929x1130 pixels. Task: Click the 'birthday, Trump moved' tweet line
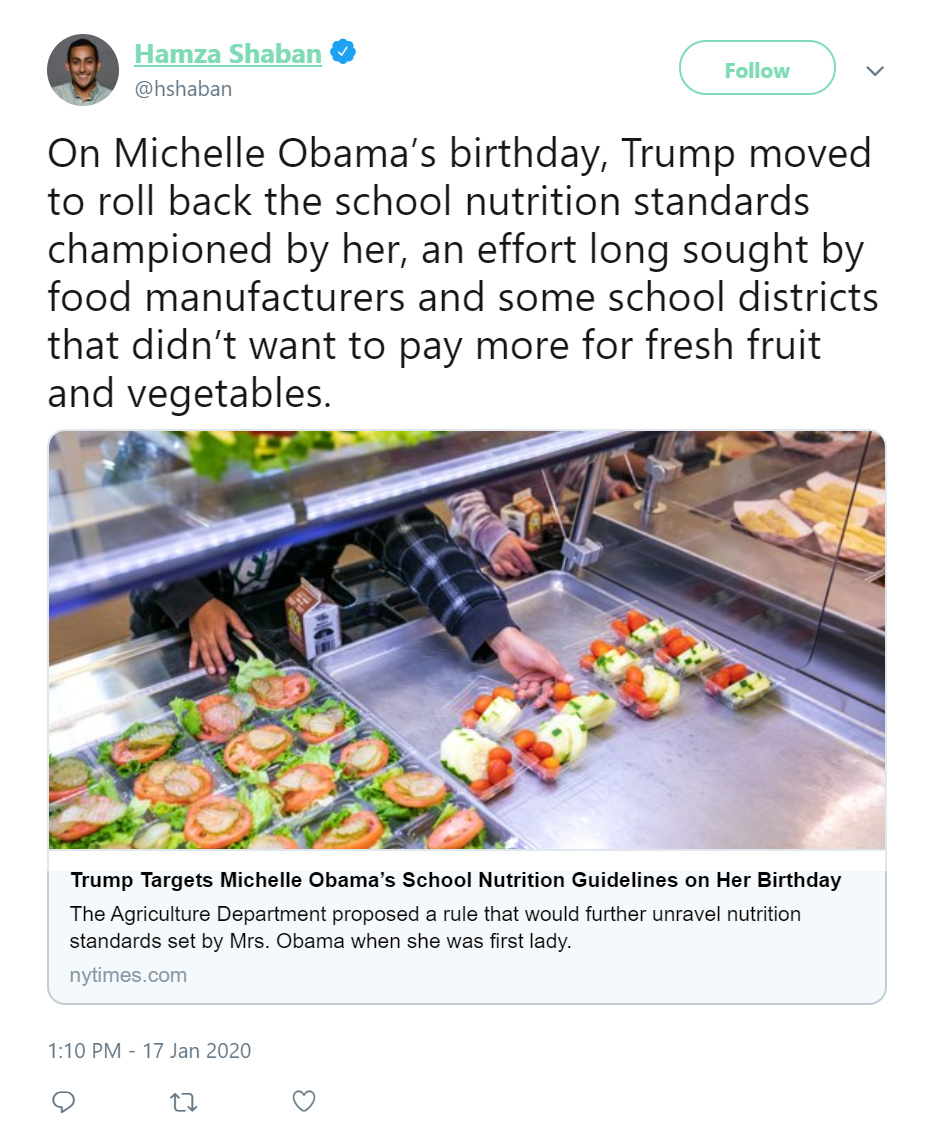pyautogui.click(x=660, y=154)
